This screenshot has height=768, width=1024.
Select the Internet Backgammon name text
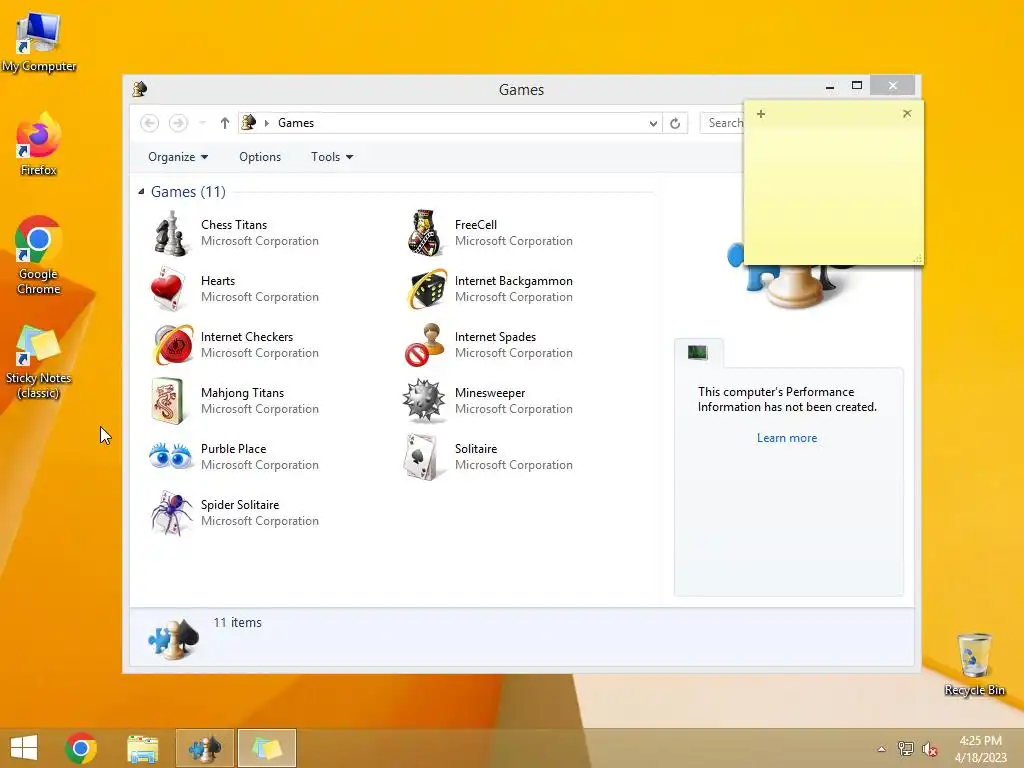point(513,281)
